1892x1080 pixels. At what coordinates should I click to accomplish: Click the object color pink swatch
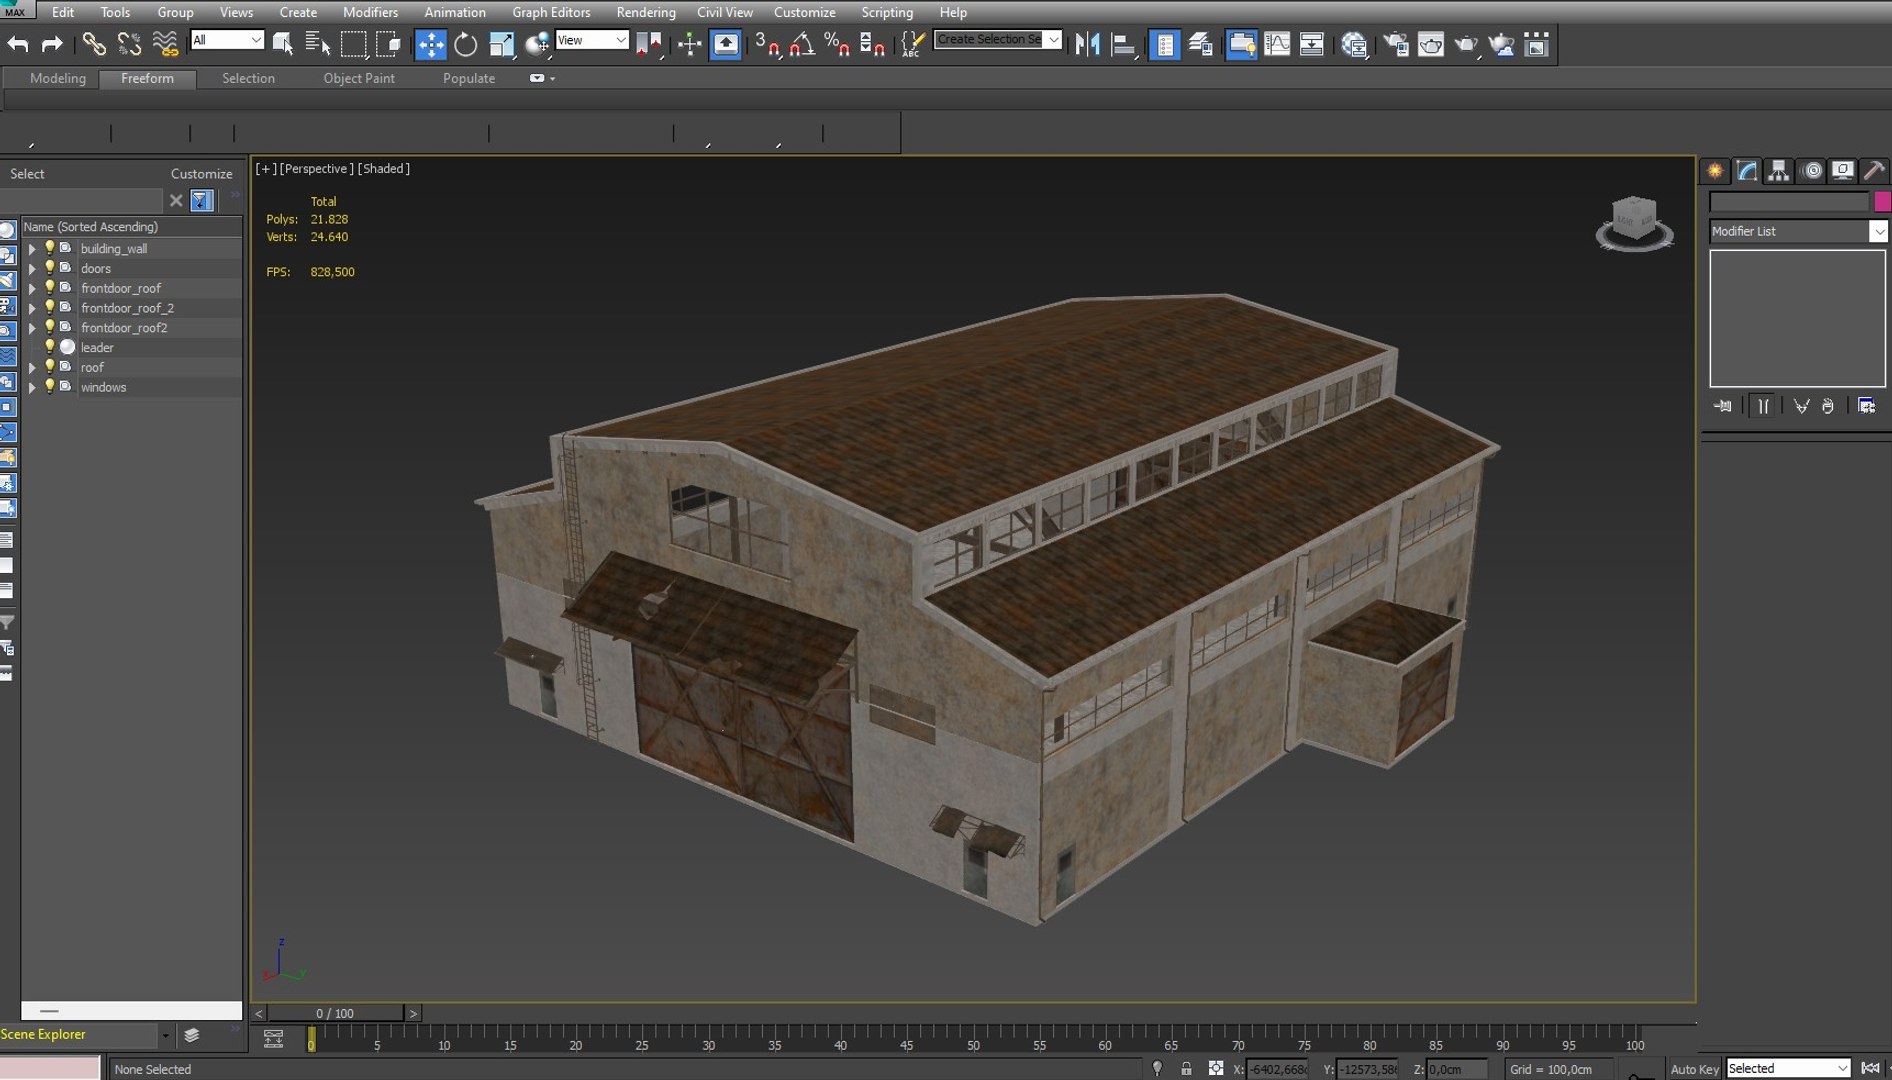click(1882, 202)
